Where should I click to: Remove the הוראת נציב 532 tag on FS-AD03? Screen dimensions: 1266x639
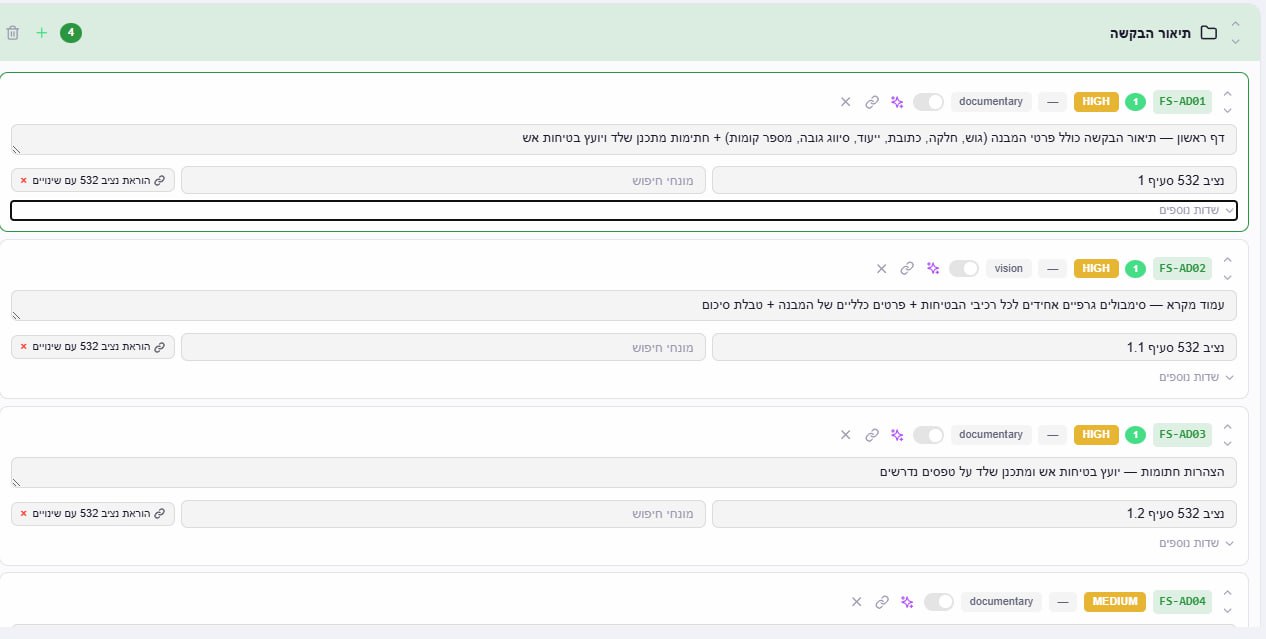pyautogui.click(x=24, y=514)
